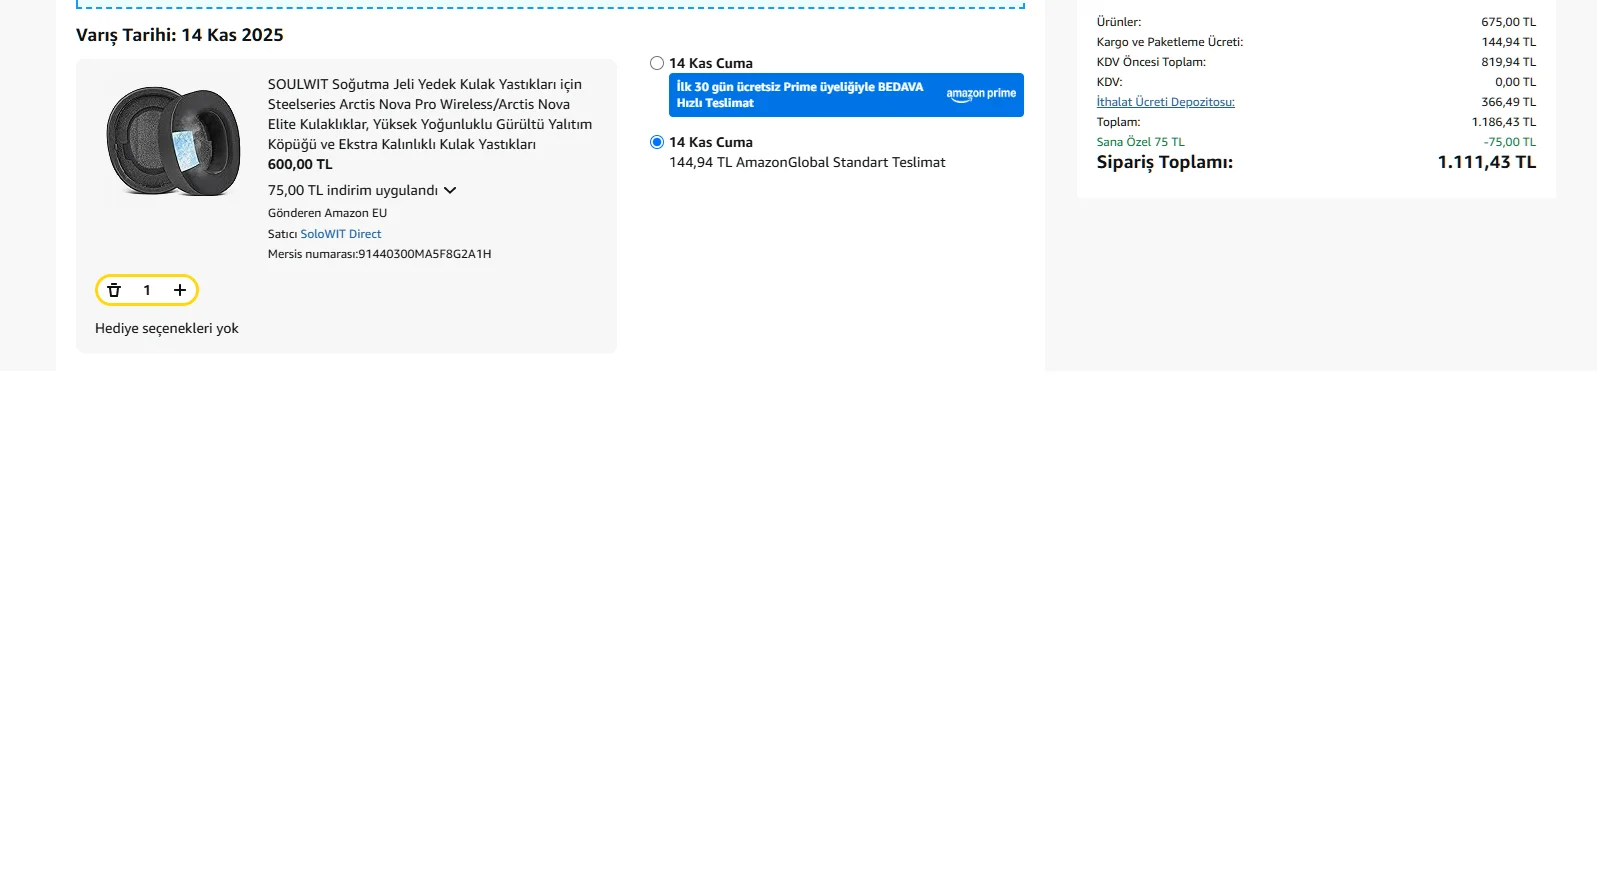Click the trash icon to remove item

pyautogui.click(x=114, y=290)
